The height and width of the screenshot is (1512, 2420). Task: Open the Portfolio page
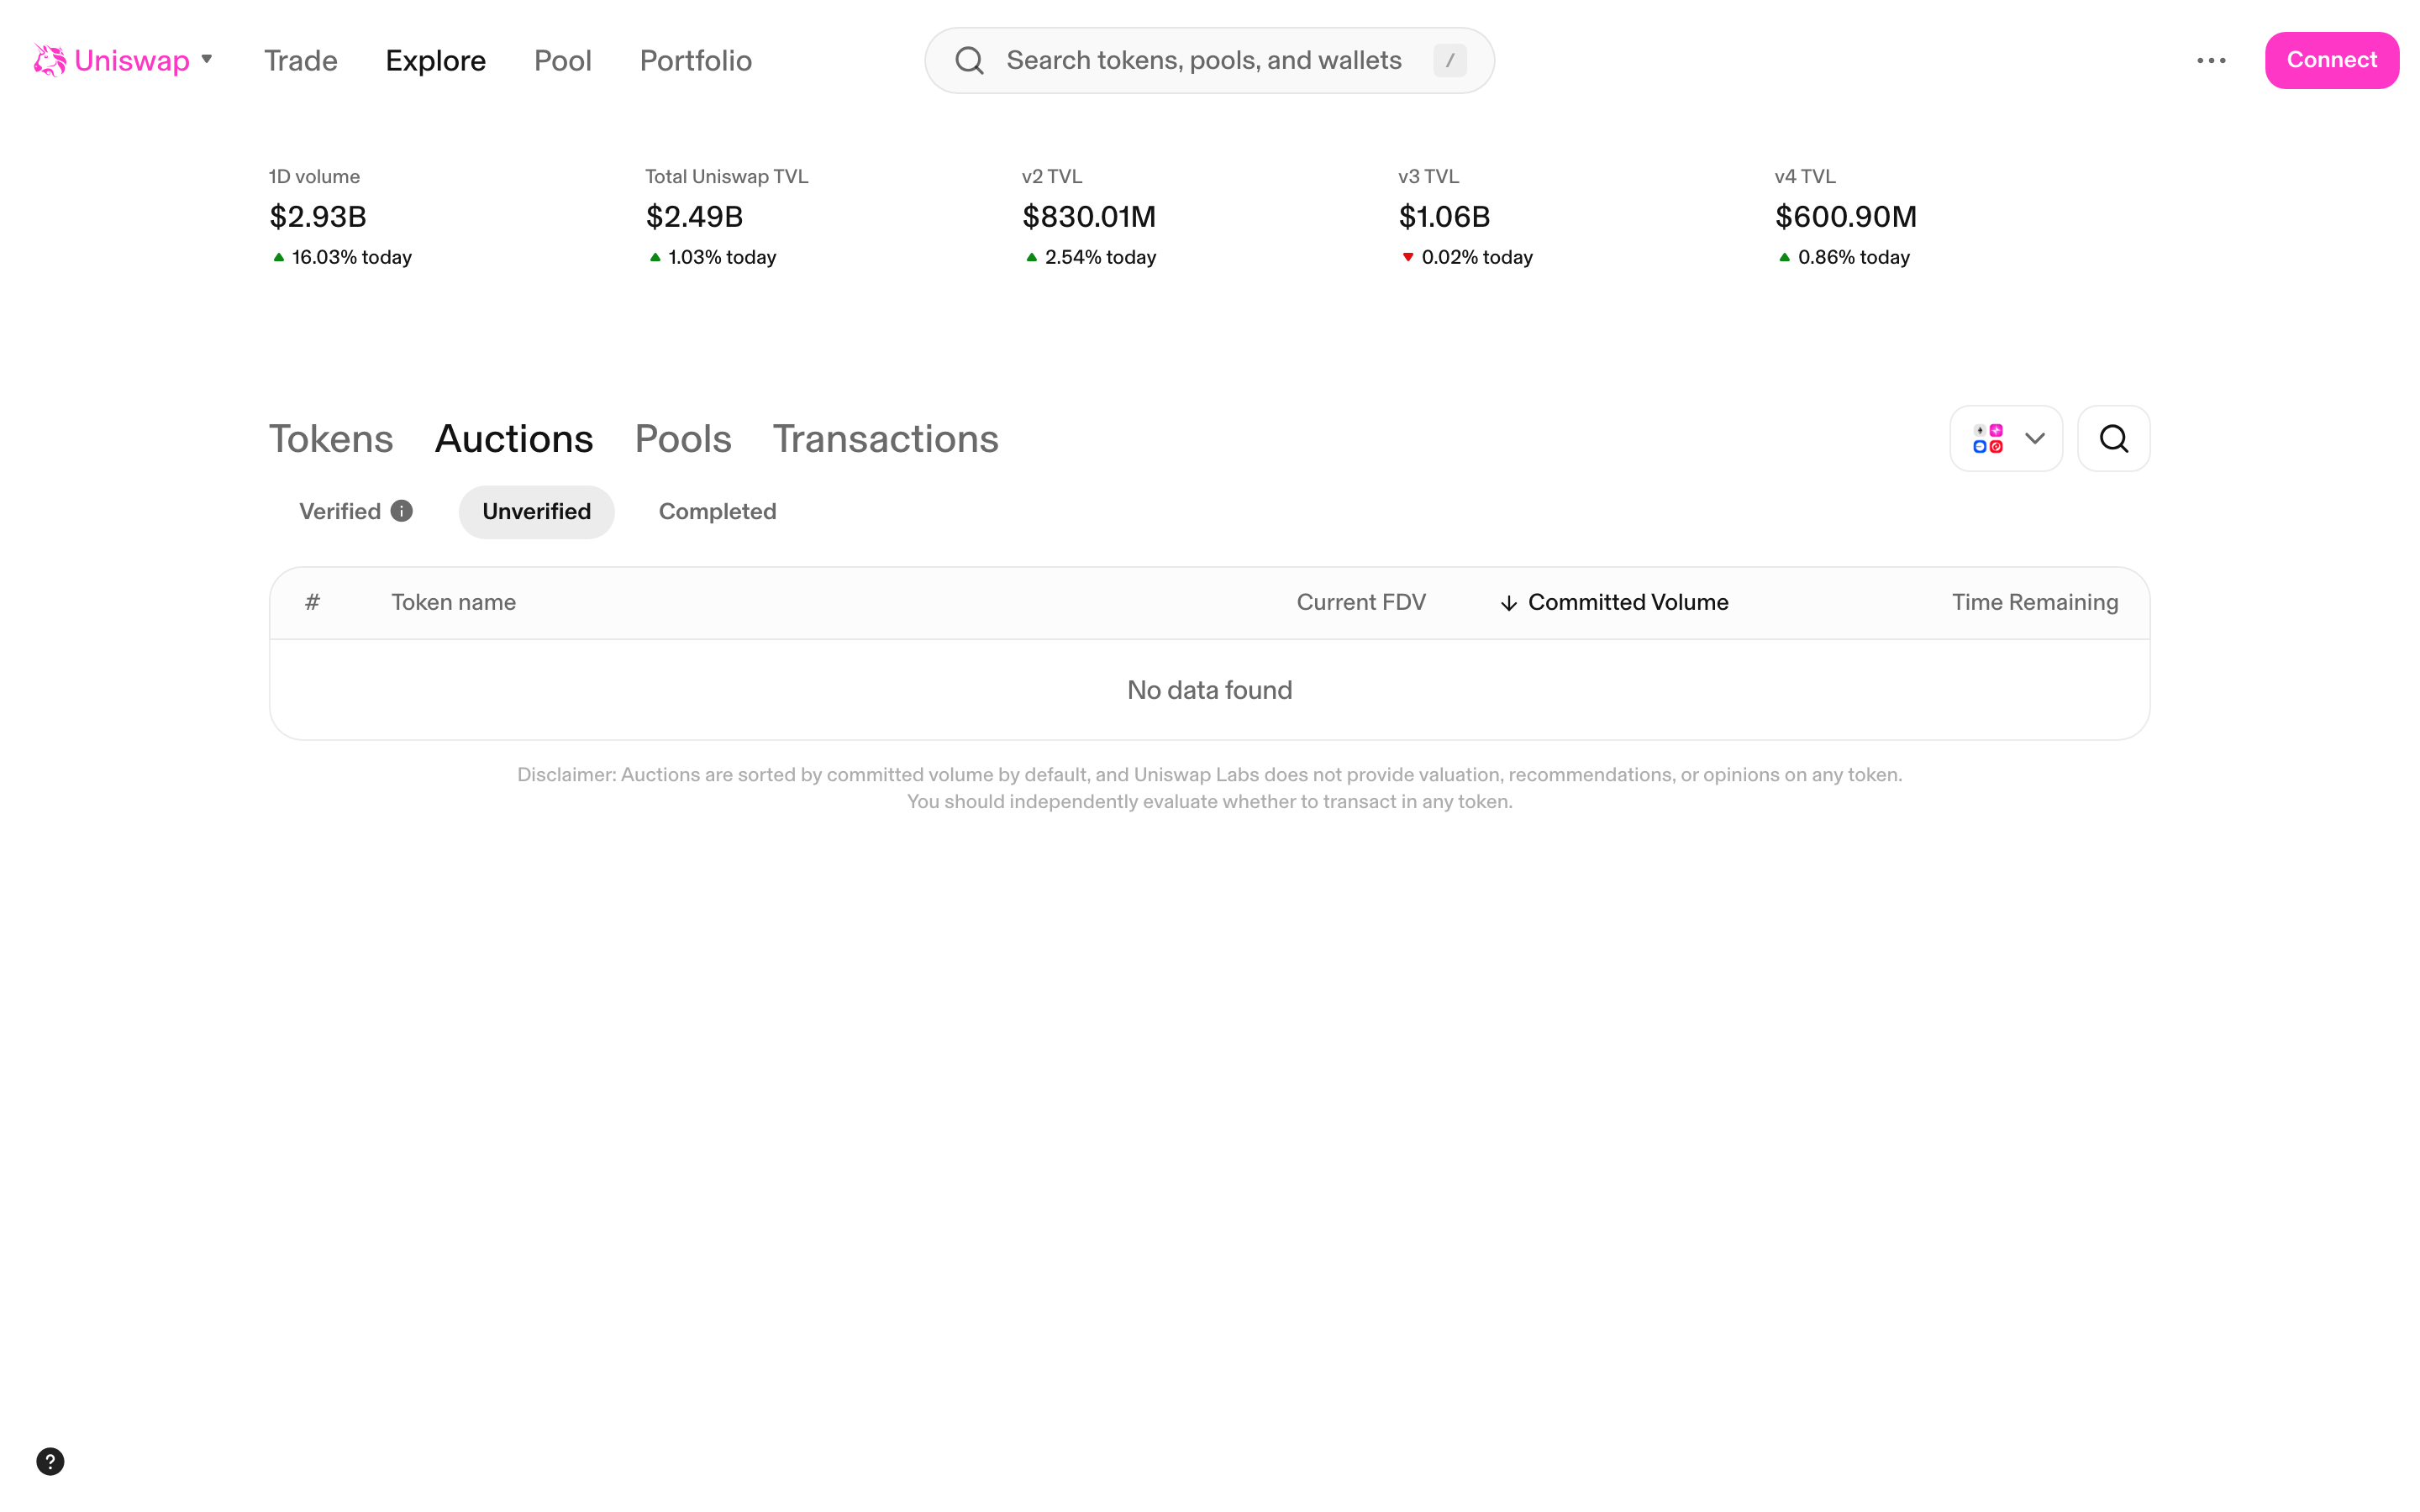[x=695, y=60]
